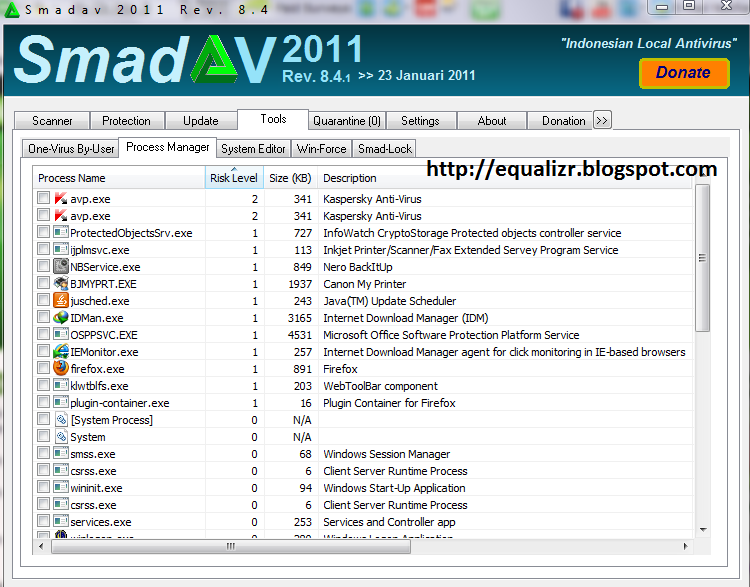Click the IEMonitor.exe icon

(x=61, y=351)
